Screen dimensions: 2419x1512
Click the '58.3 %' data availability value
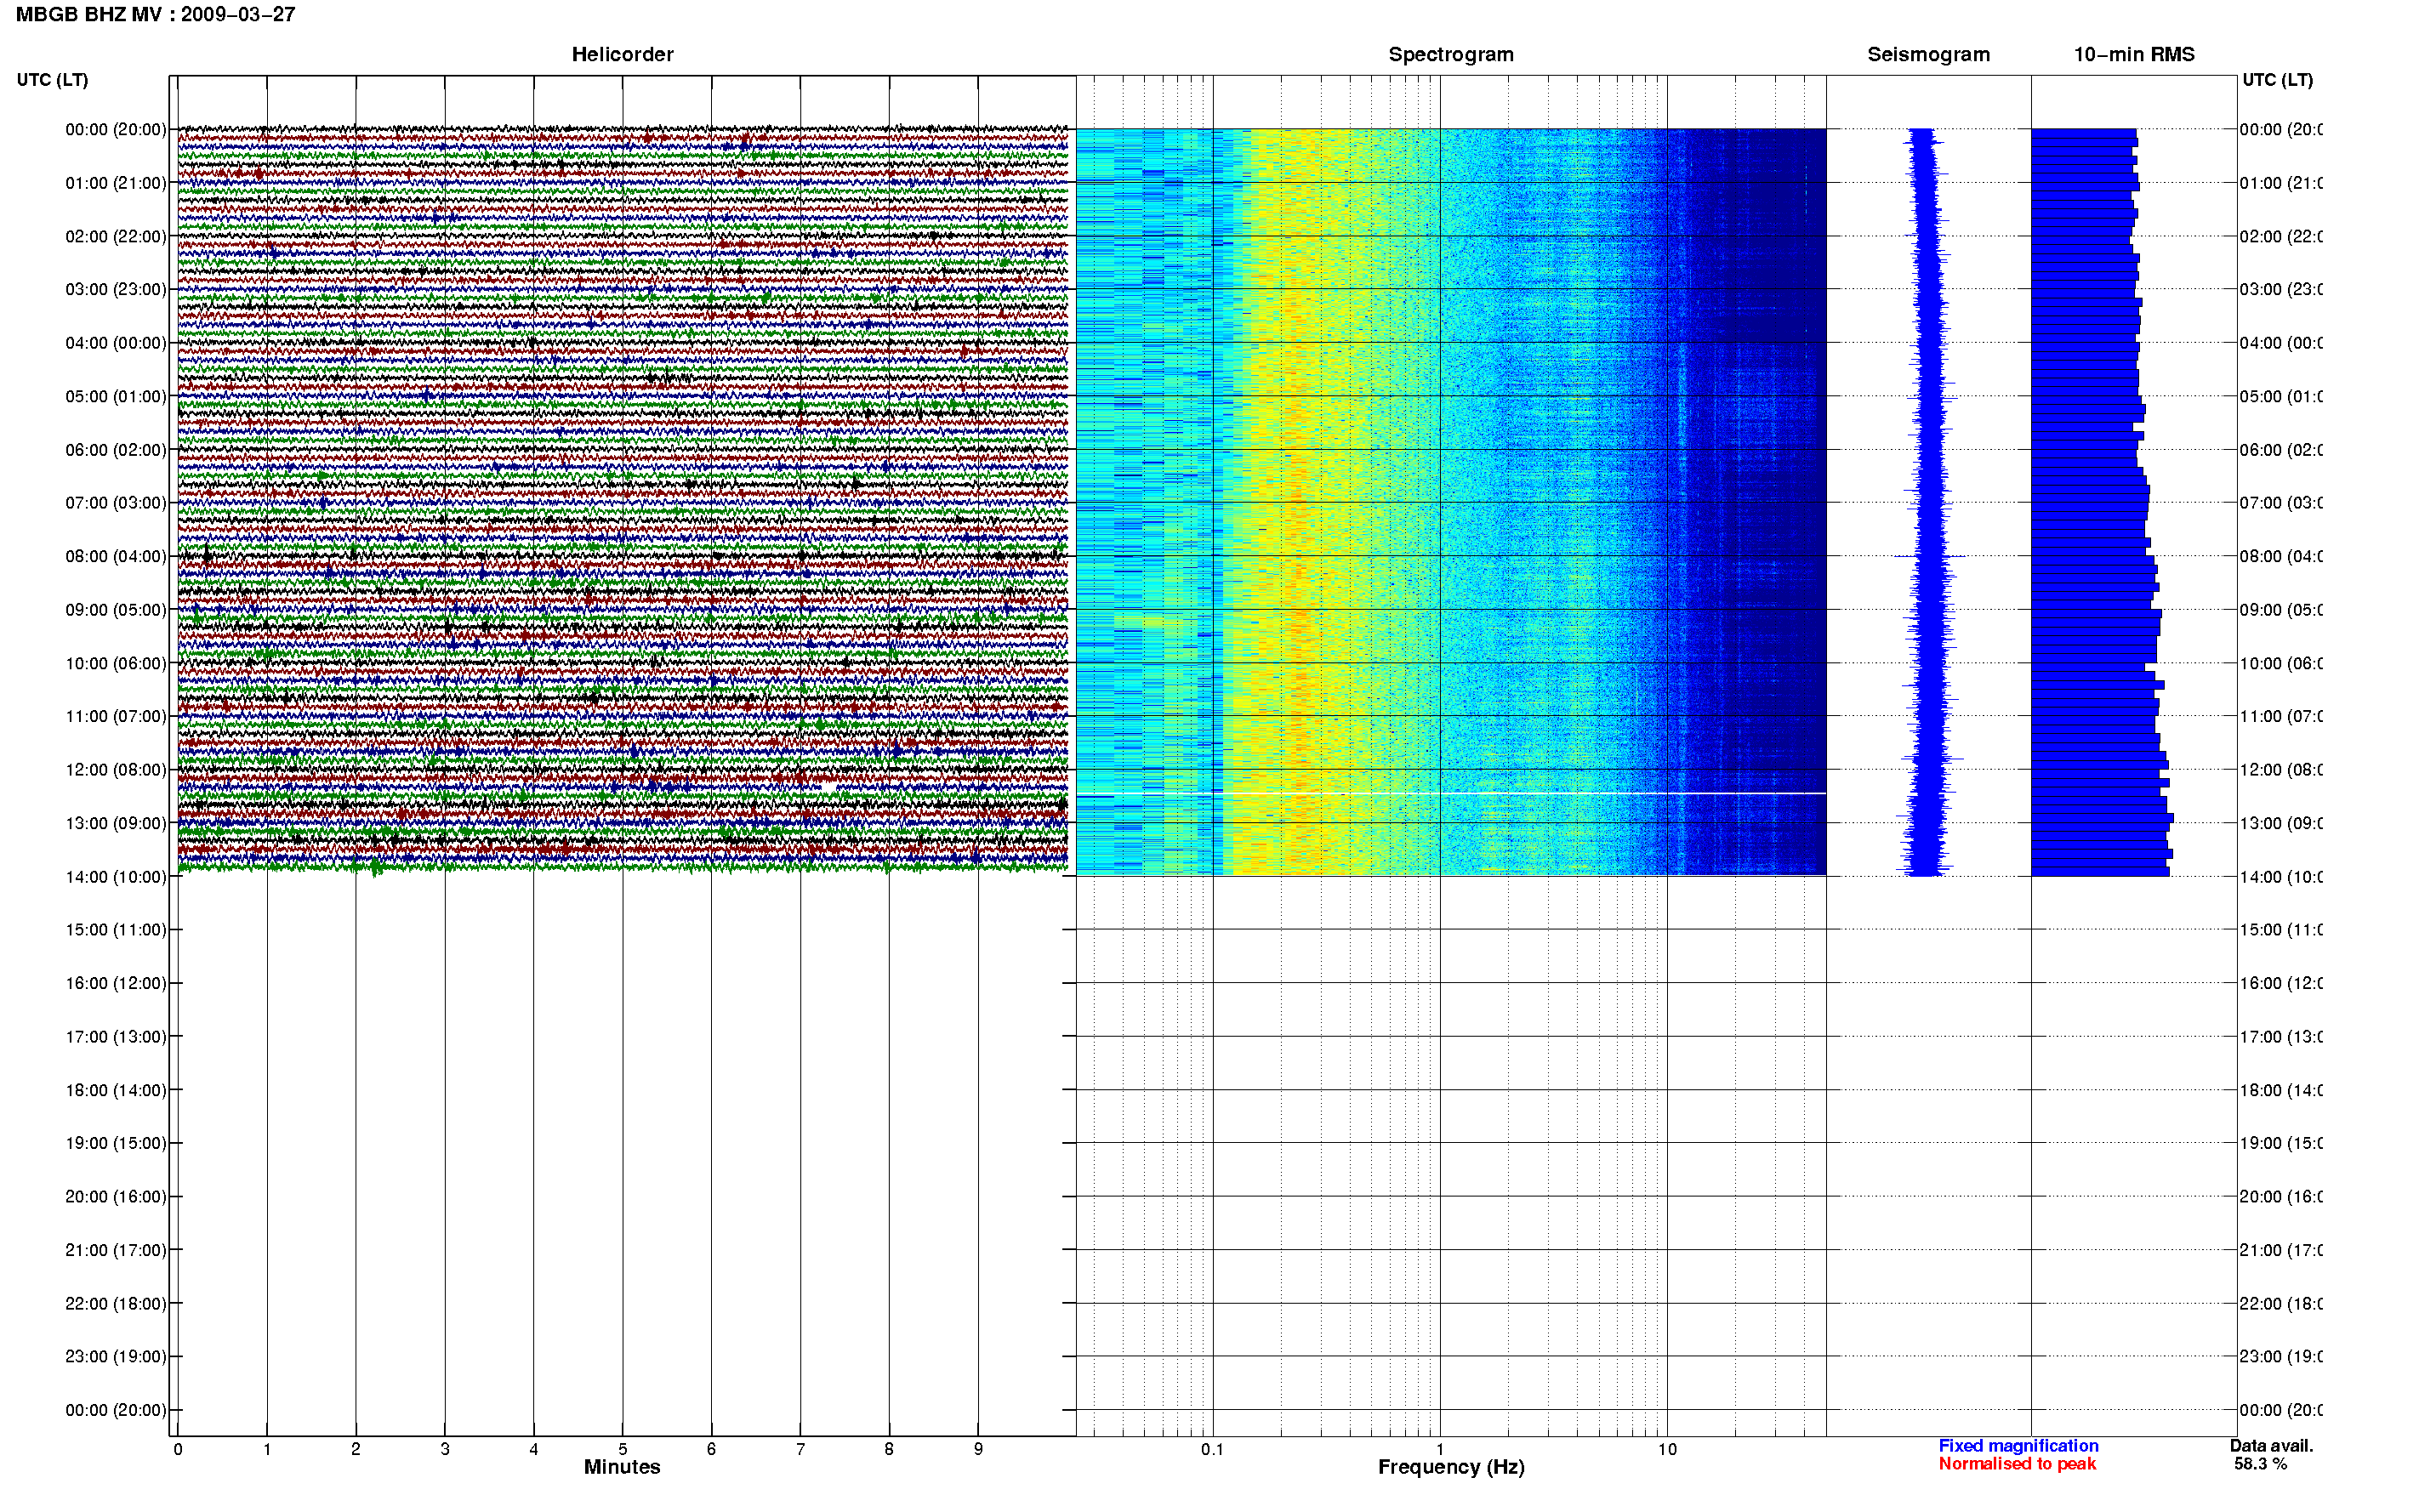2260,1464
